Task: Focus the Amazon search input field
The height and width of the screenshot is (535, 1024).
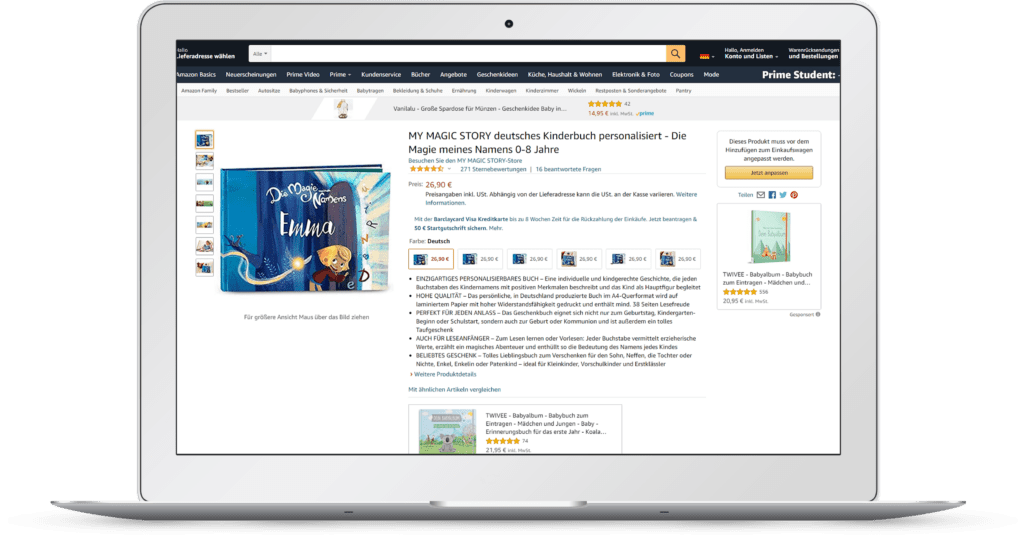Action: pos(468,54)
